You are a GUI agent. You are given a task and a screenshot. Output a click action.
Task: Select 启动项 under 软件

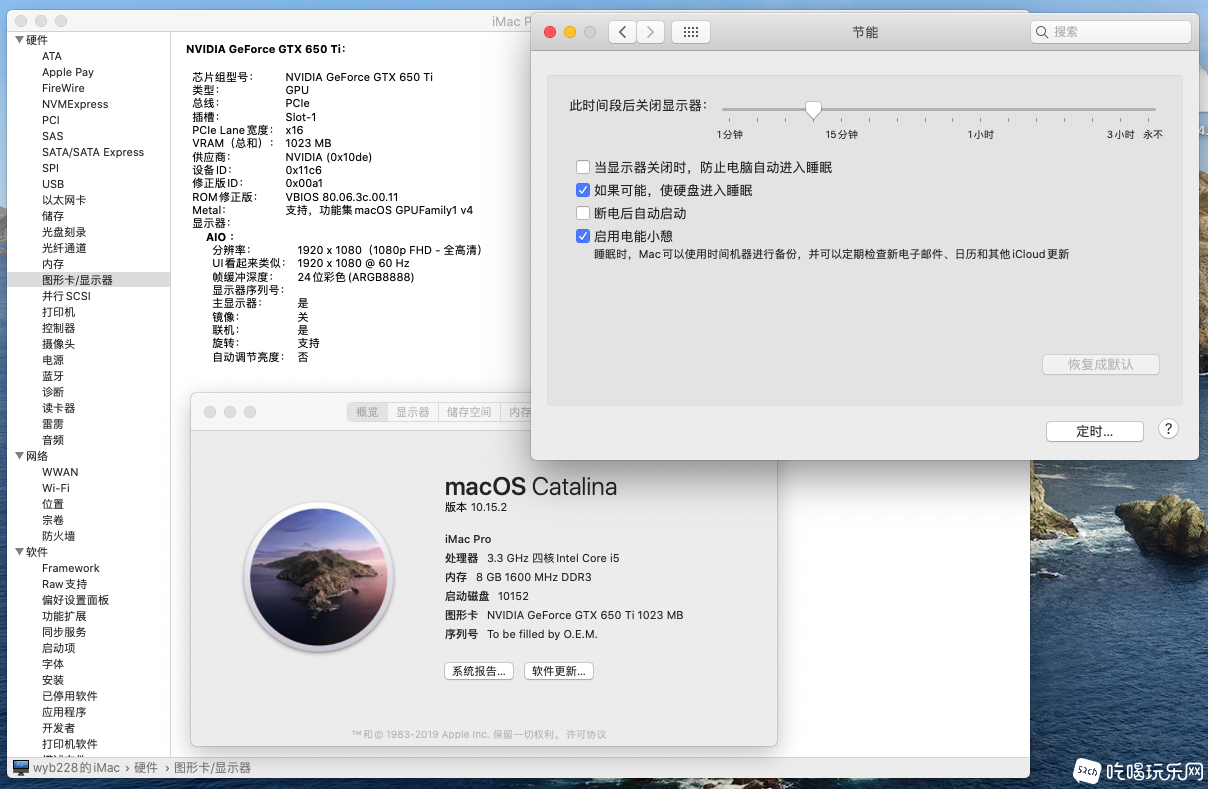(59, 648)
